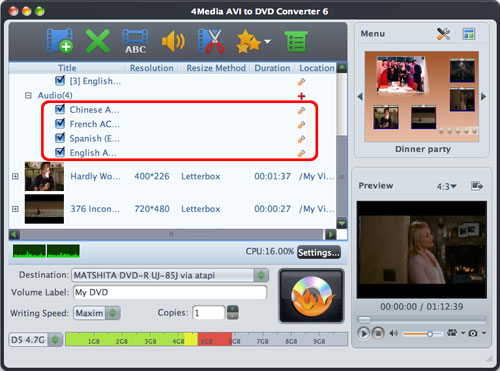Open the 4:3 aspect ratio dropdown
Image resolution: width=500 pixels, height=371 pixels.
coord(447,187)
